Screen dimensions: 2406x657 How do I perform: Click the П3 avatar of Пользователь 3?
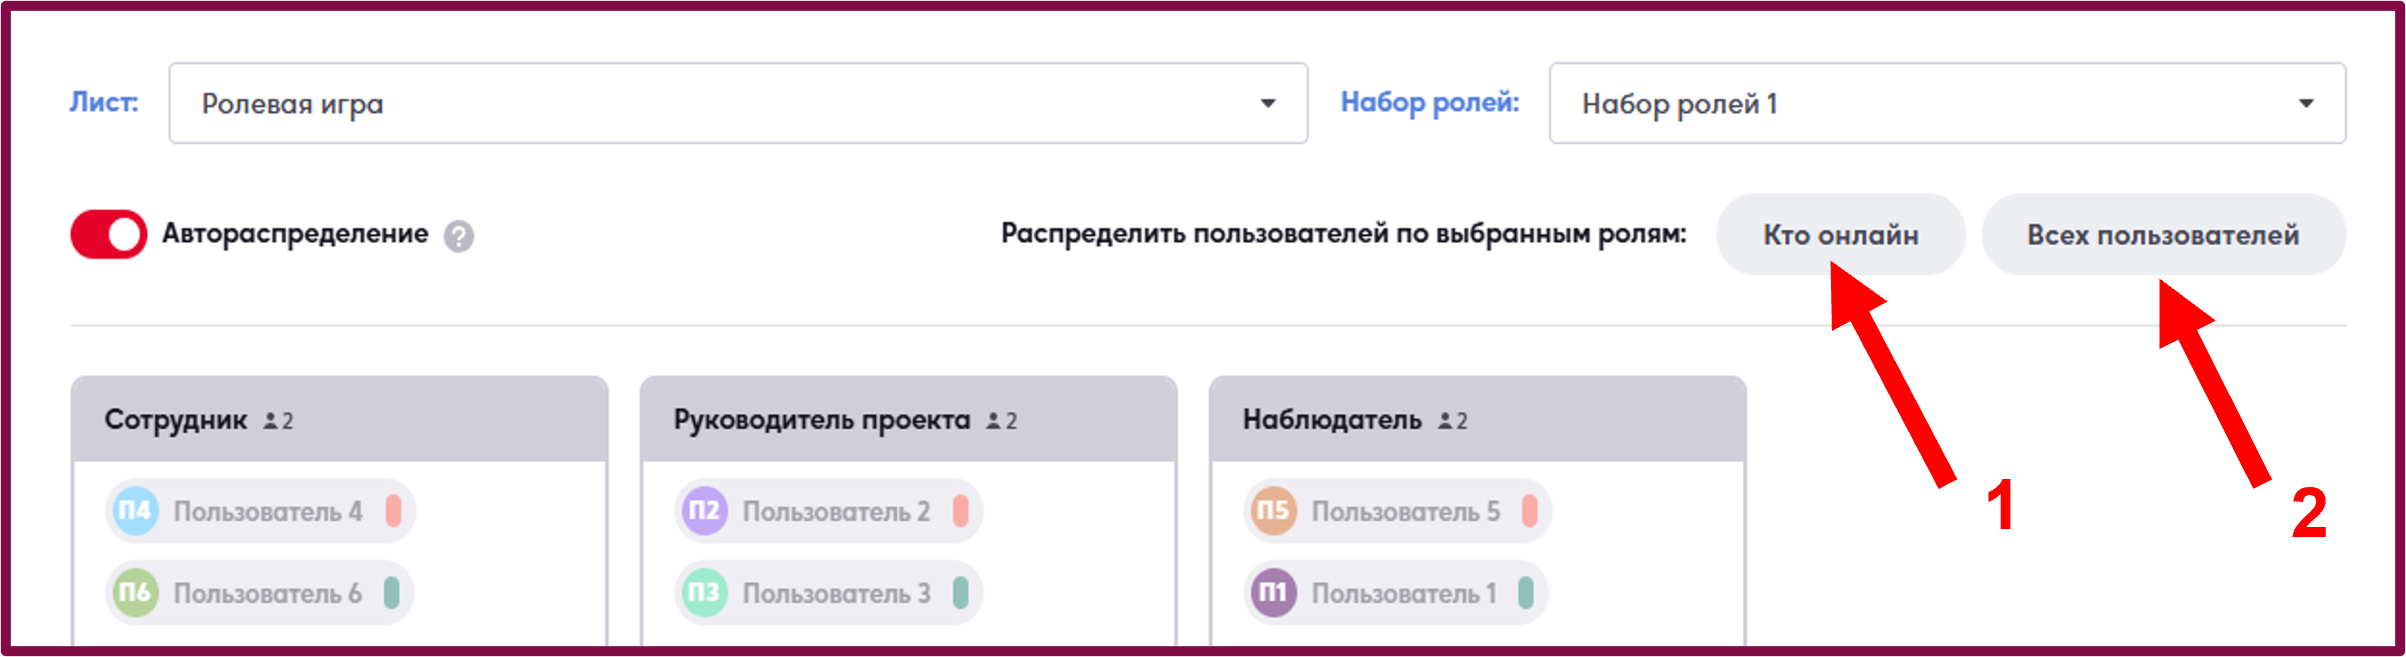coord(704,593)
